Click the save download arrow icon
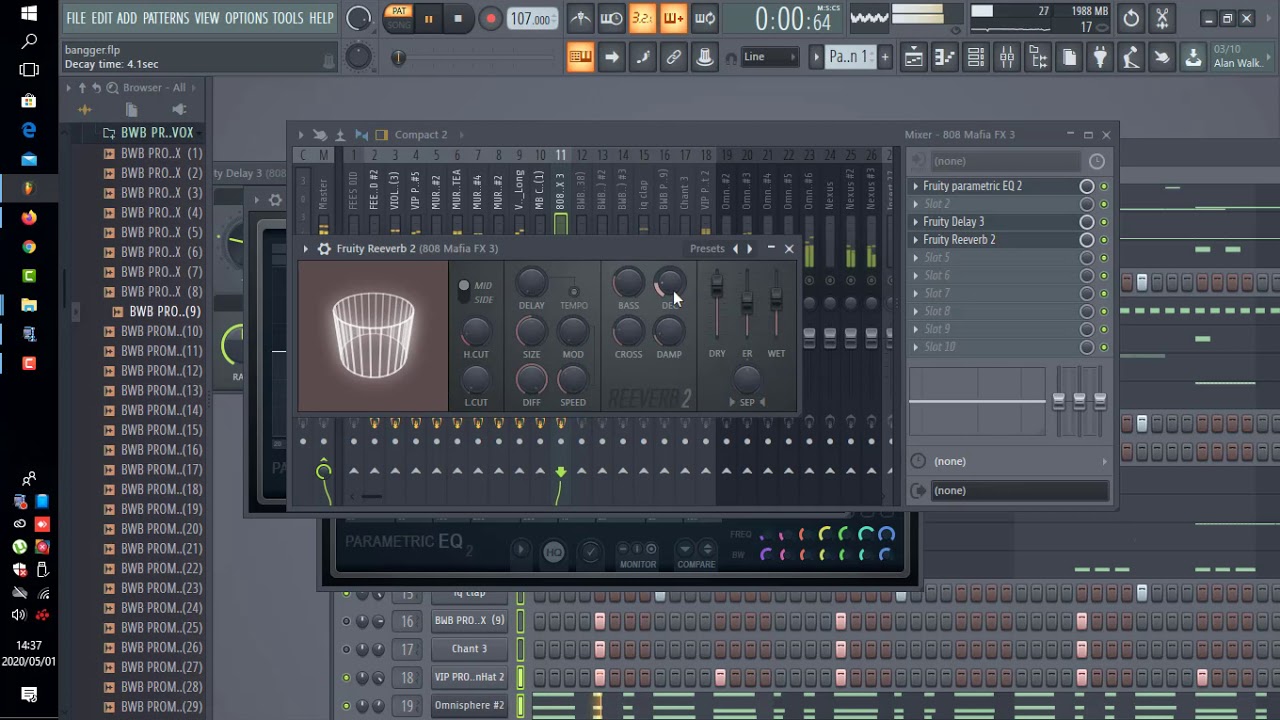 pyautogui.click(x=1193, y=58)
